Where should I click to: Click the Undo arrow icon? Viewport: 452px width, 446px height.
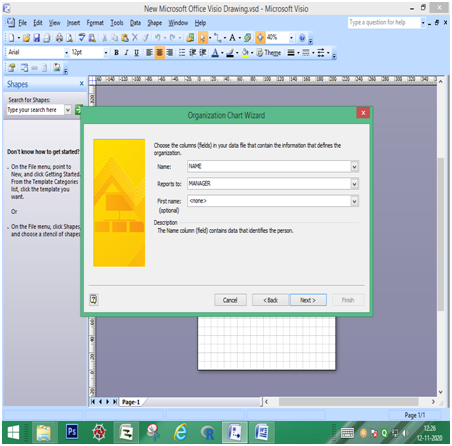[158, 38]
